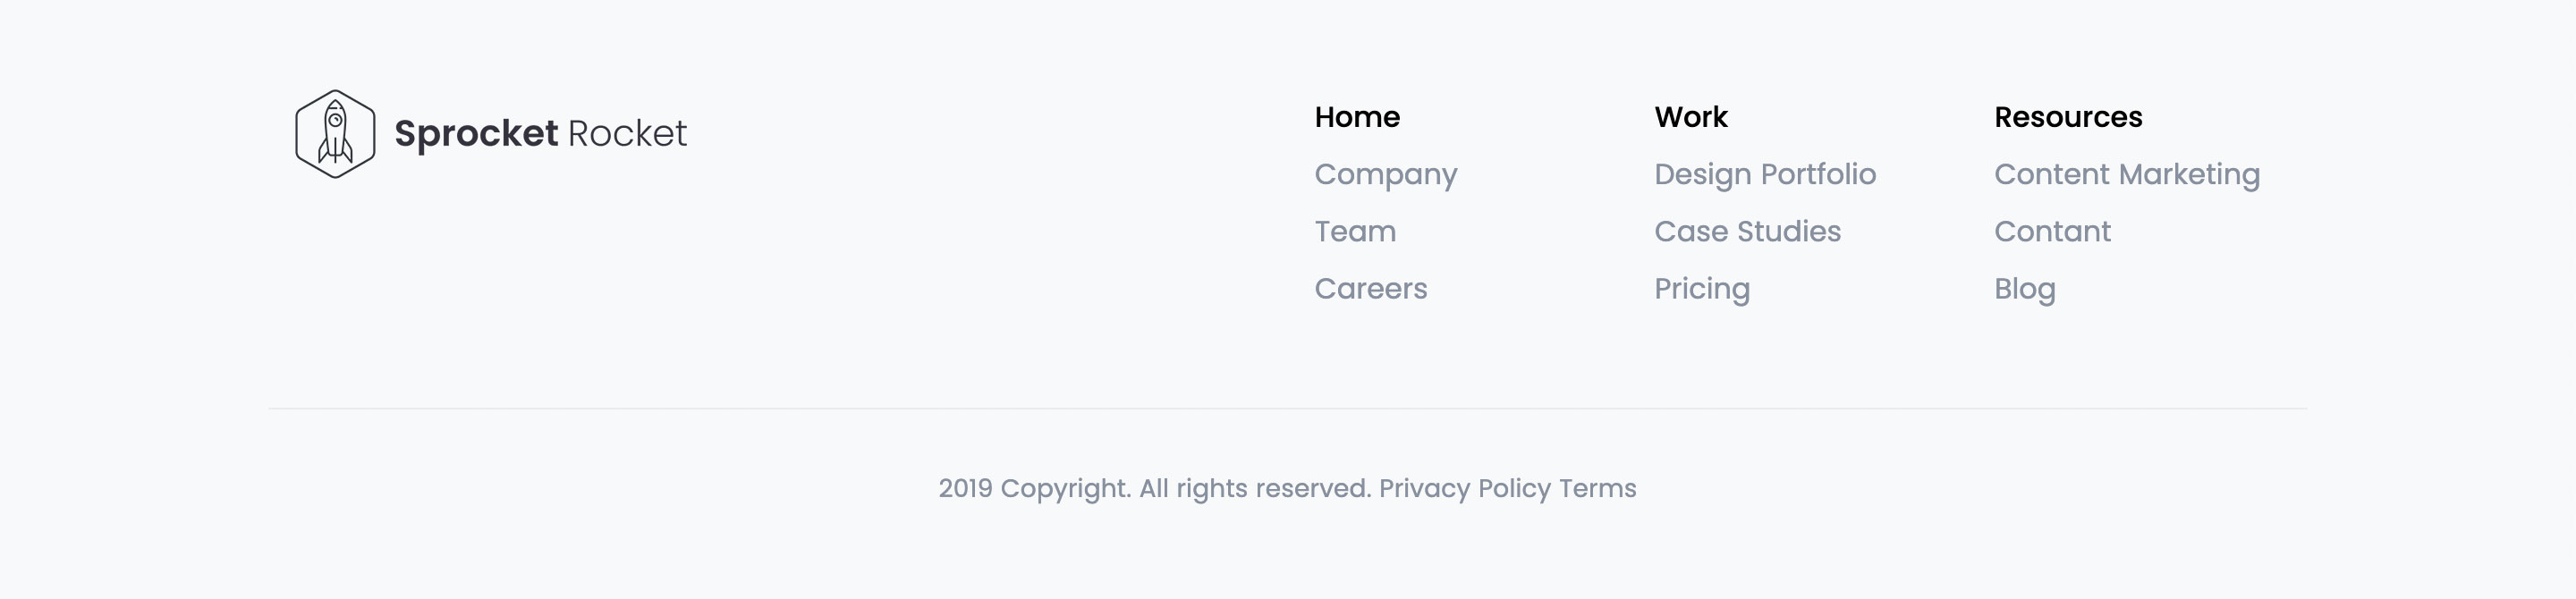
Task: Click the word Sprocket in the logo
Action: 476,135
